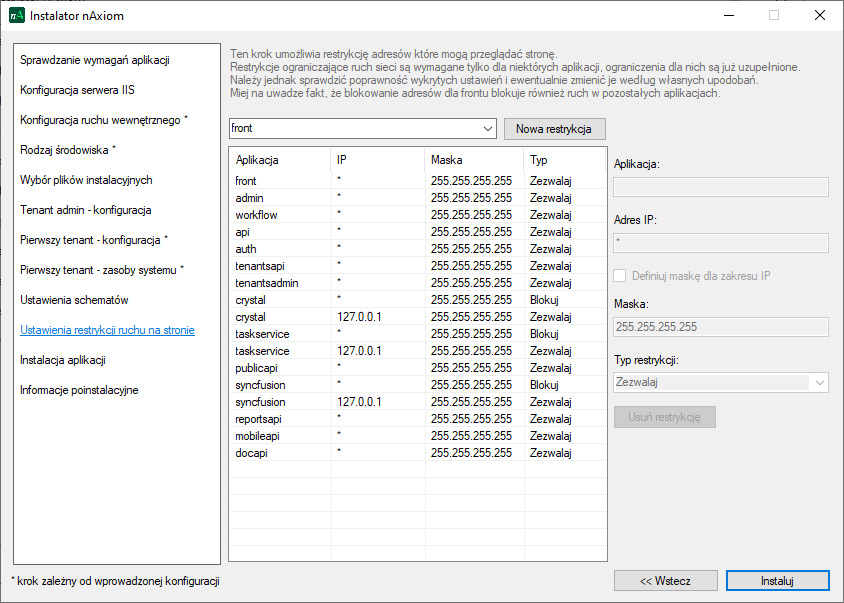Open Konfiguracja ruchu wewnętrznego step

click(104, 120)
